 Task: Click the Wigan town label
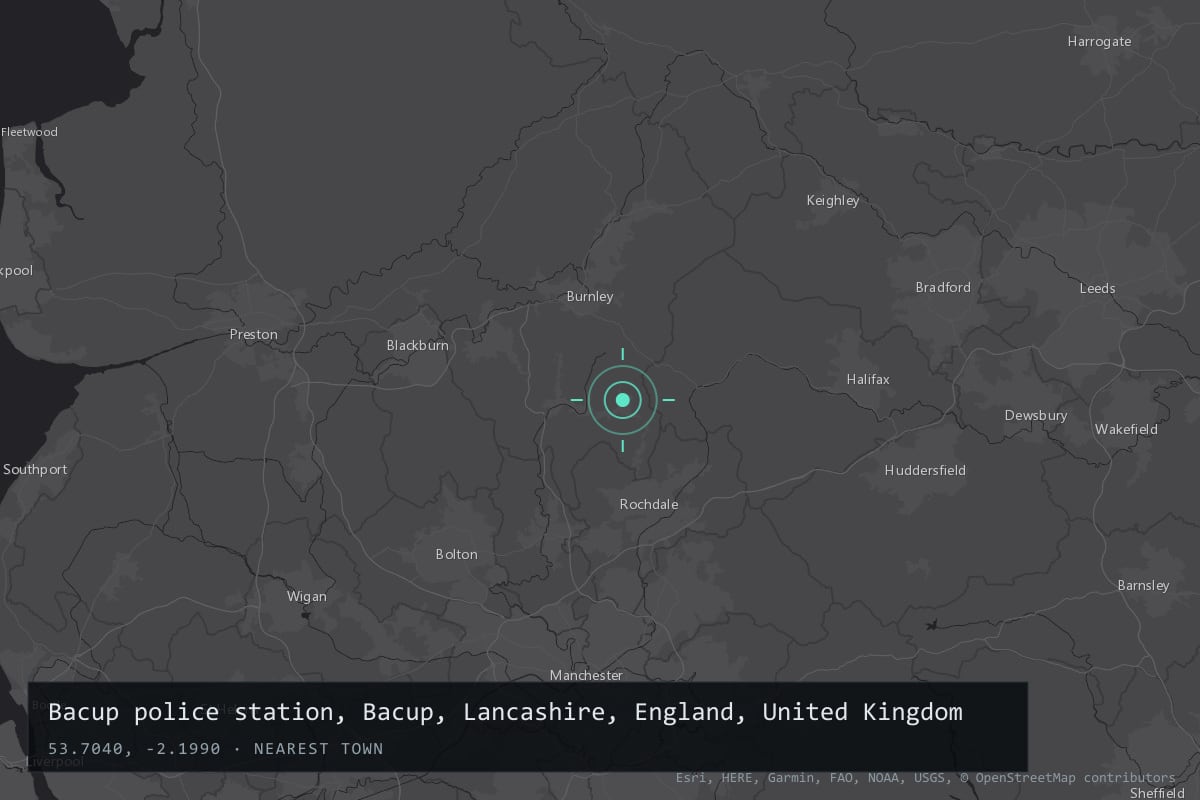point(307,596)
